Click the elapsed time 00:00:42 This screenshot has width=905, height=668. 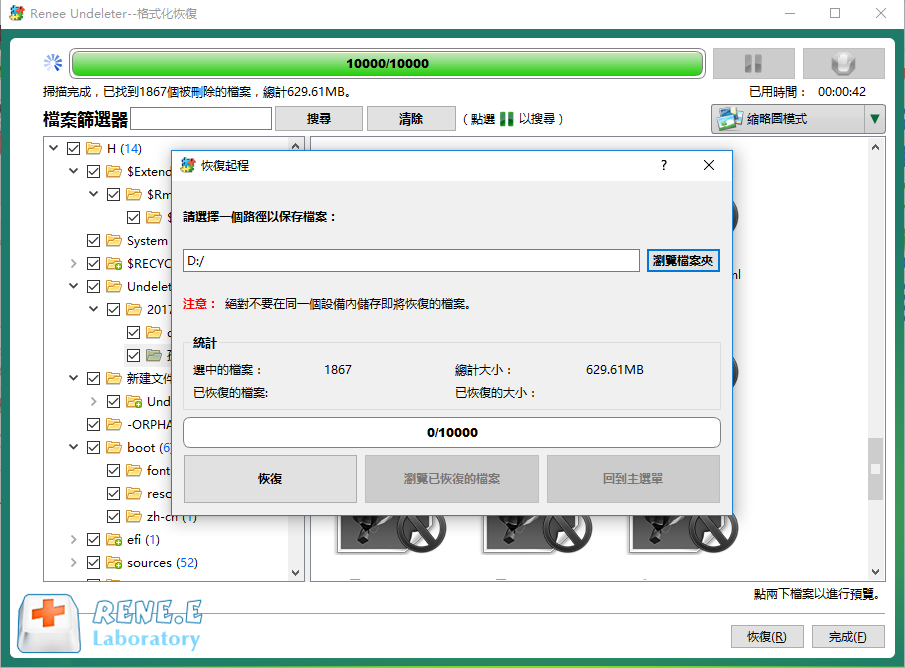tap(842, 92)
